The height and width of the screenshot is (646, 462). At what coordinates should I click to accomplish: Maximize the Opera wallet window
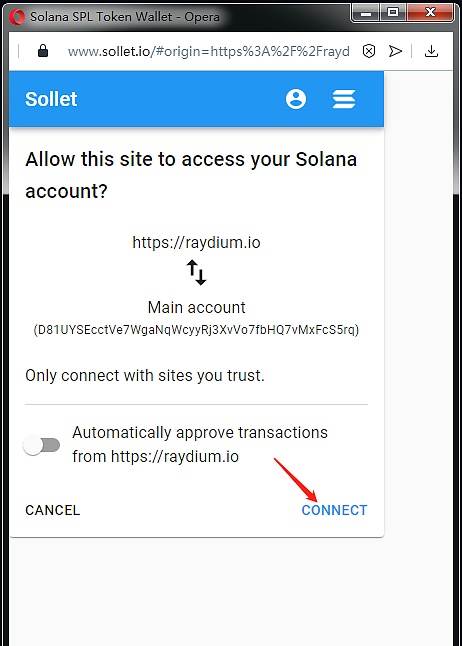click(x=393, y=13)
